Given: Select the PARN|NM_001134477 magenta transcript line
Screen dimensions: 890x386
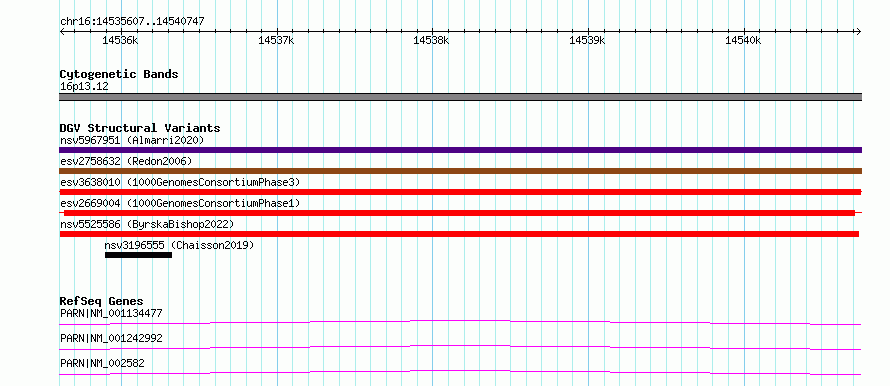Looking at the screenshot, I should pos(460,322).
